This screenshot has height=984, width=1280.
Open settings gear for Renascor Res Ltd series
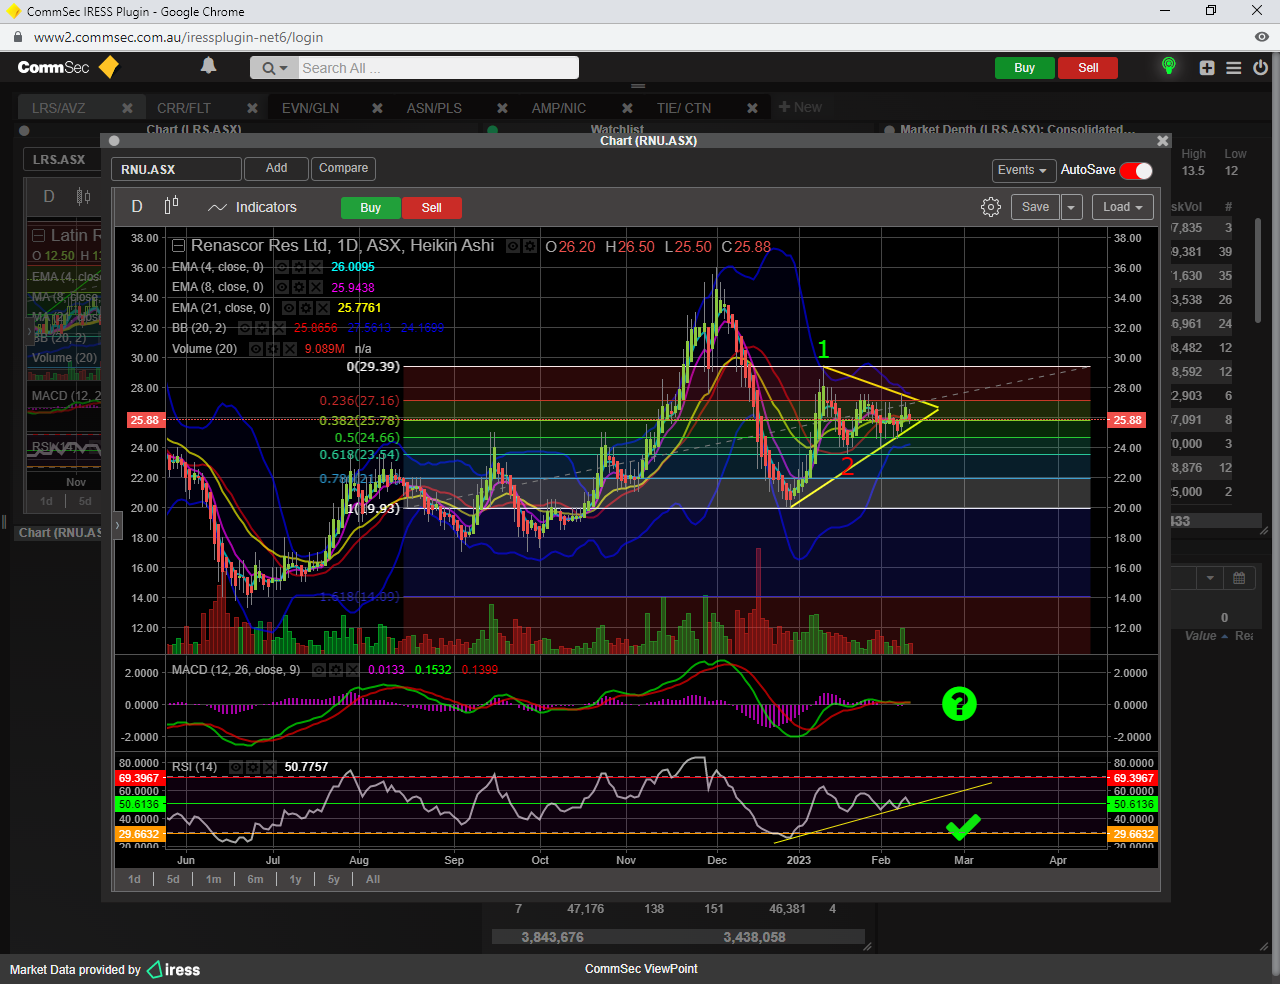click(x=530, y=246)
